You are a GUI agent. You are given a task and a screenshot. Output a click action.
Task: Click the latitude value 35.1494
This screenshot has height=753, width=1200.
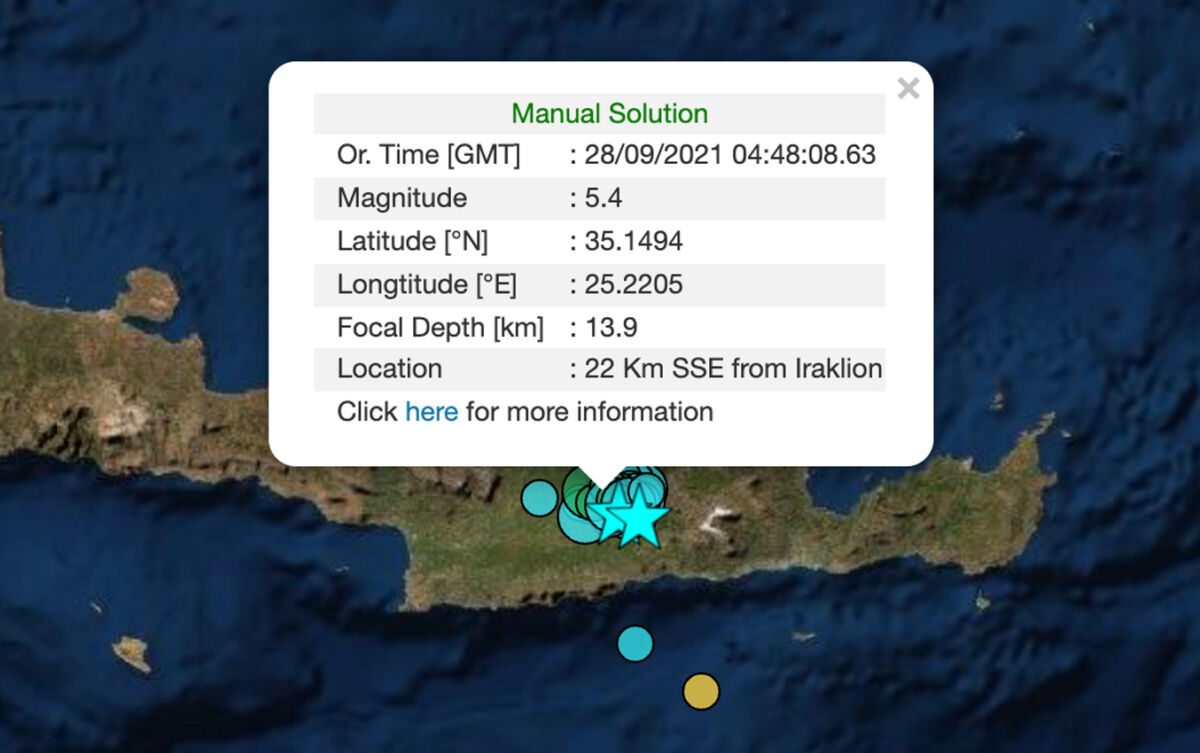point(633,242)
